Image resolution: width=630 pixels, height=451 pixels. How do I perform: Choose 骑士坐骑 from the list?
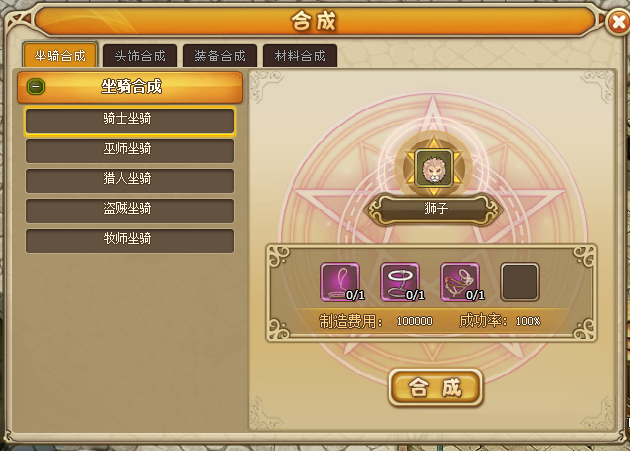click(x=130, y=121)
